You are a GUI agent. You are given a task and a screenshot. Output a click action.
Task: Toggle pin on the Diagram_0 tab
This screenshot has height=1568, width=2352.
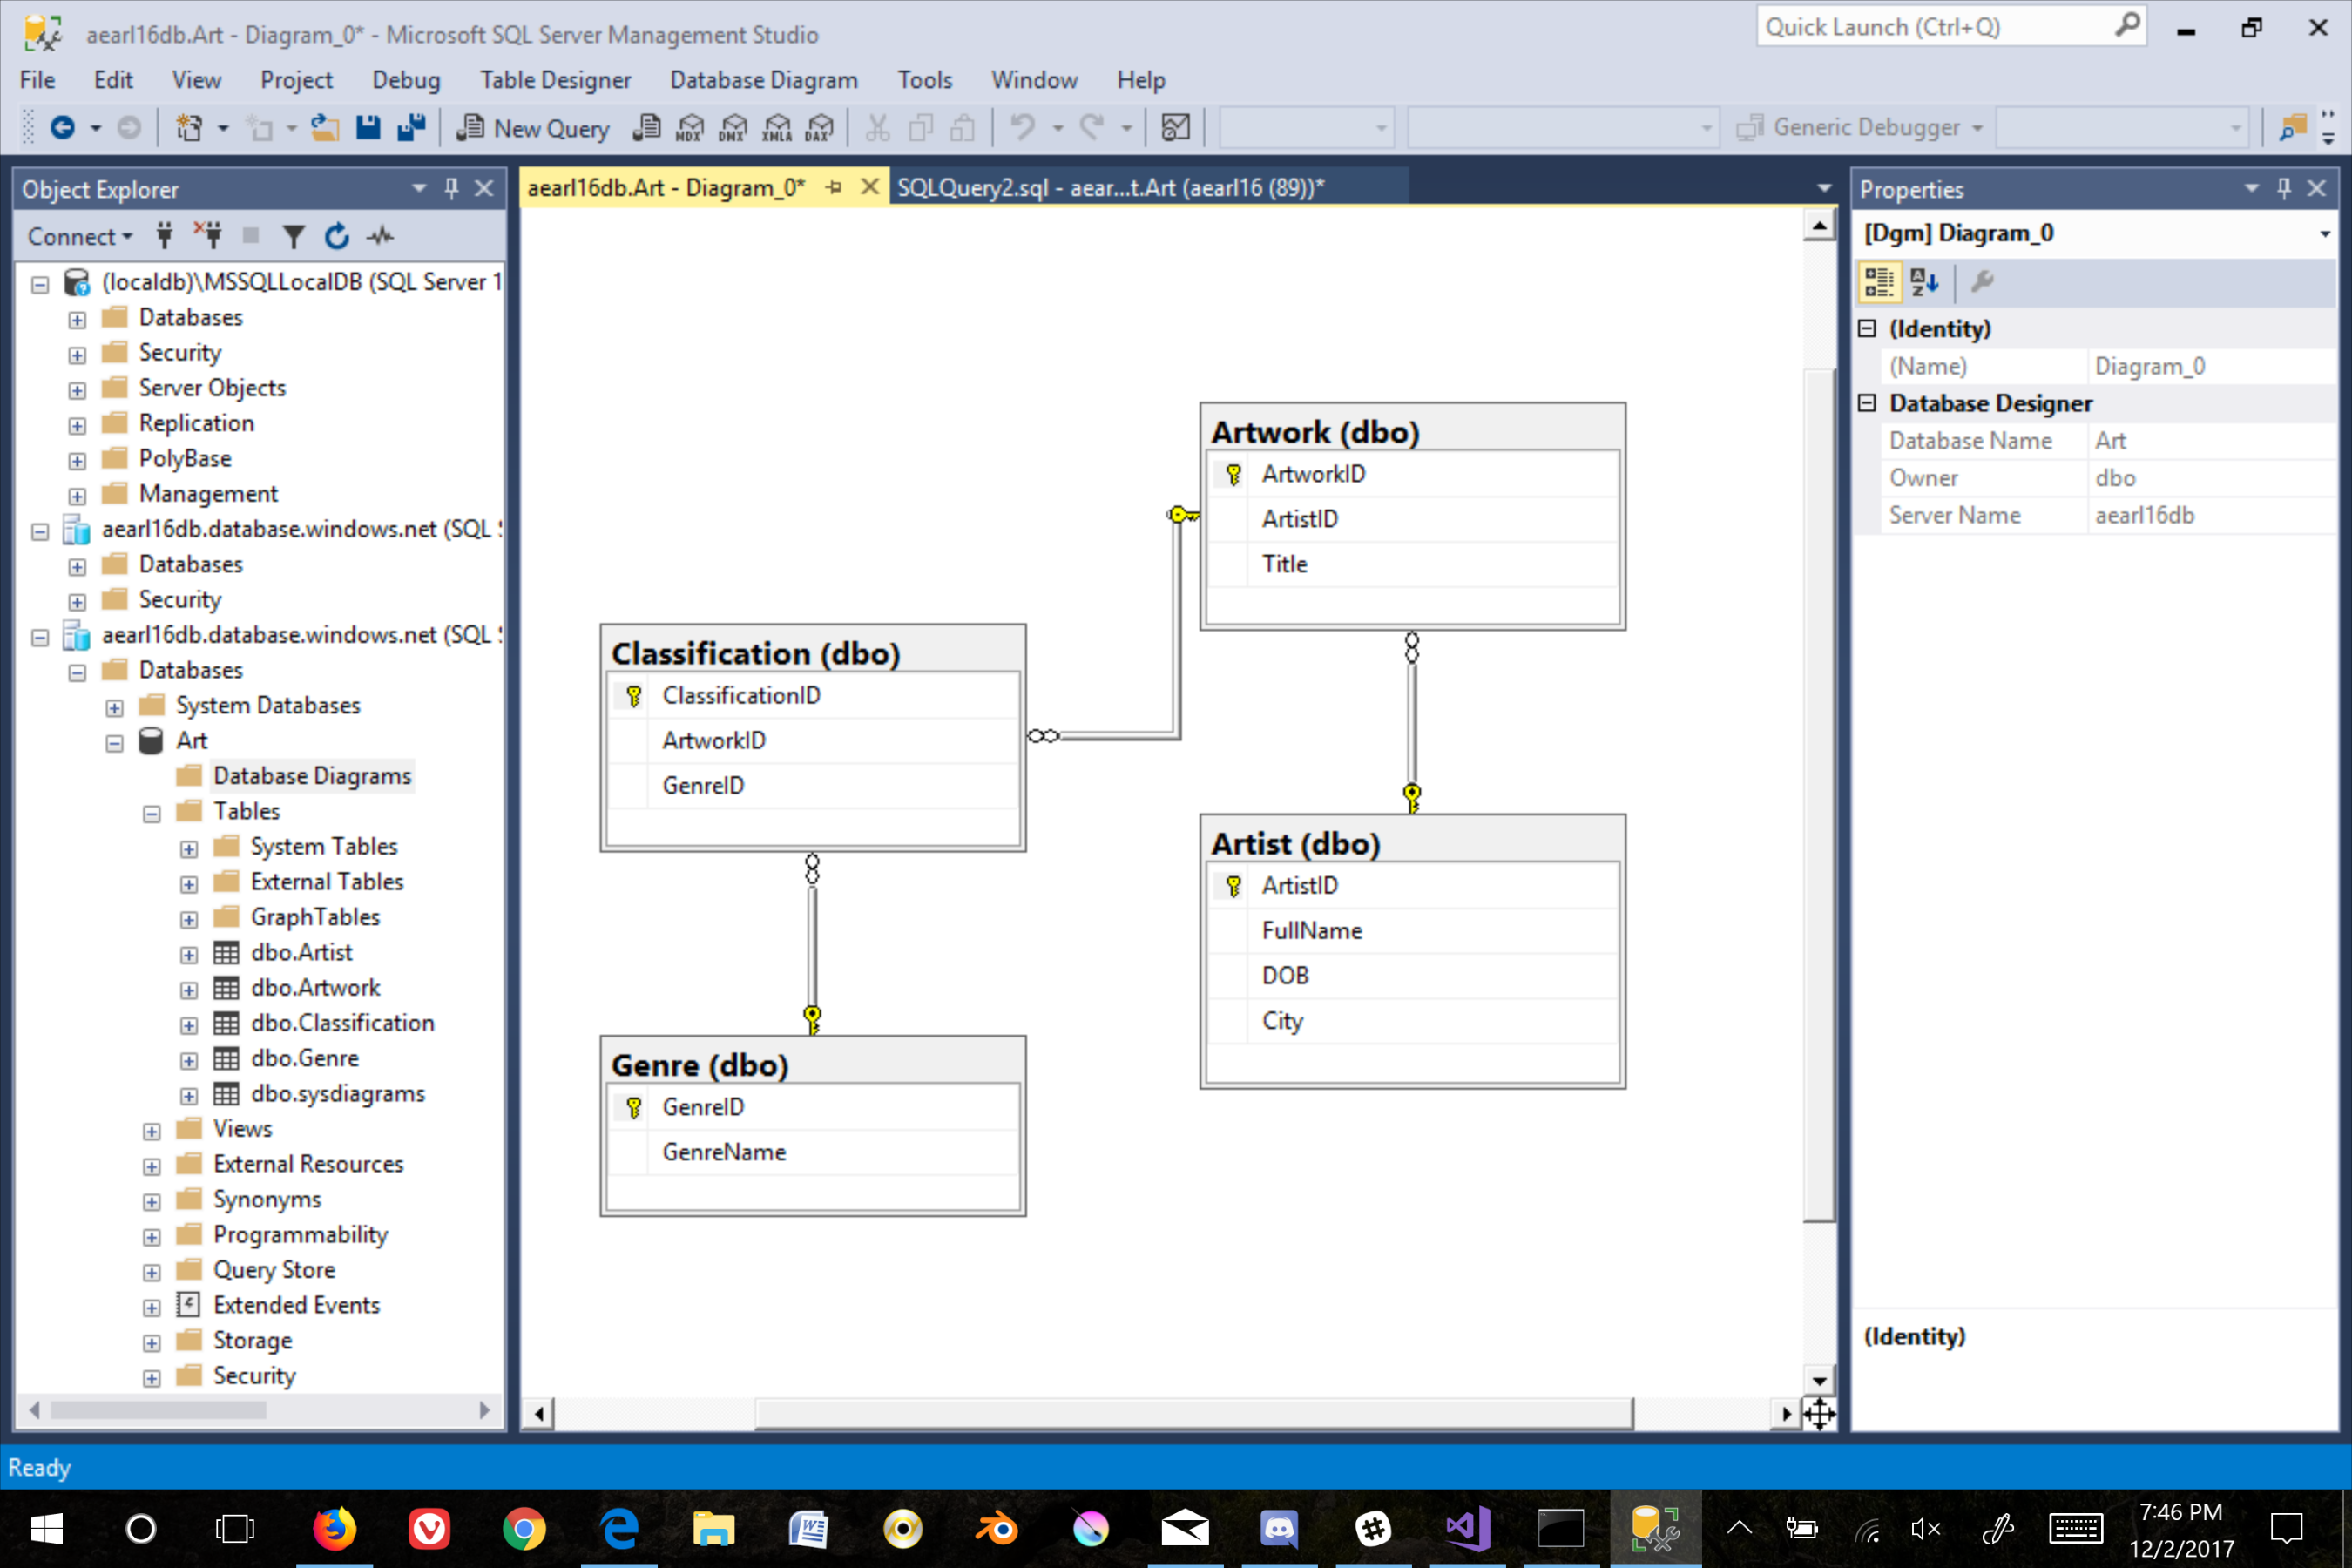[833, 187]
